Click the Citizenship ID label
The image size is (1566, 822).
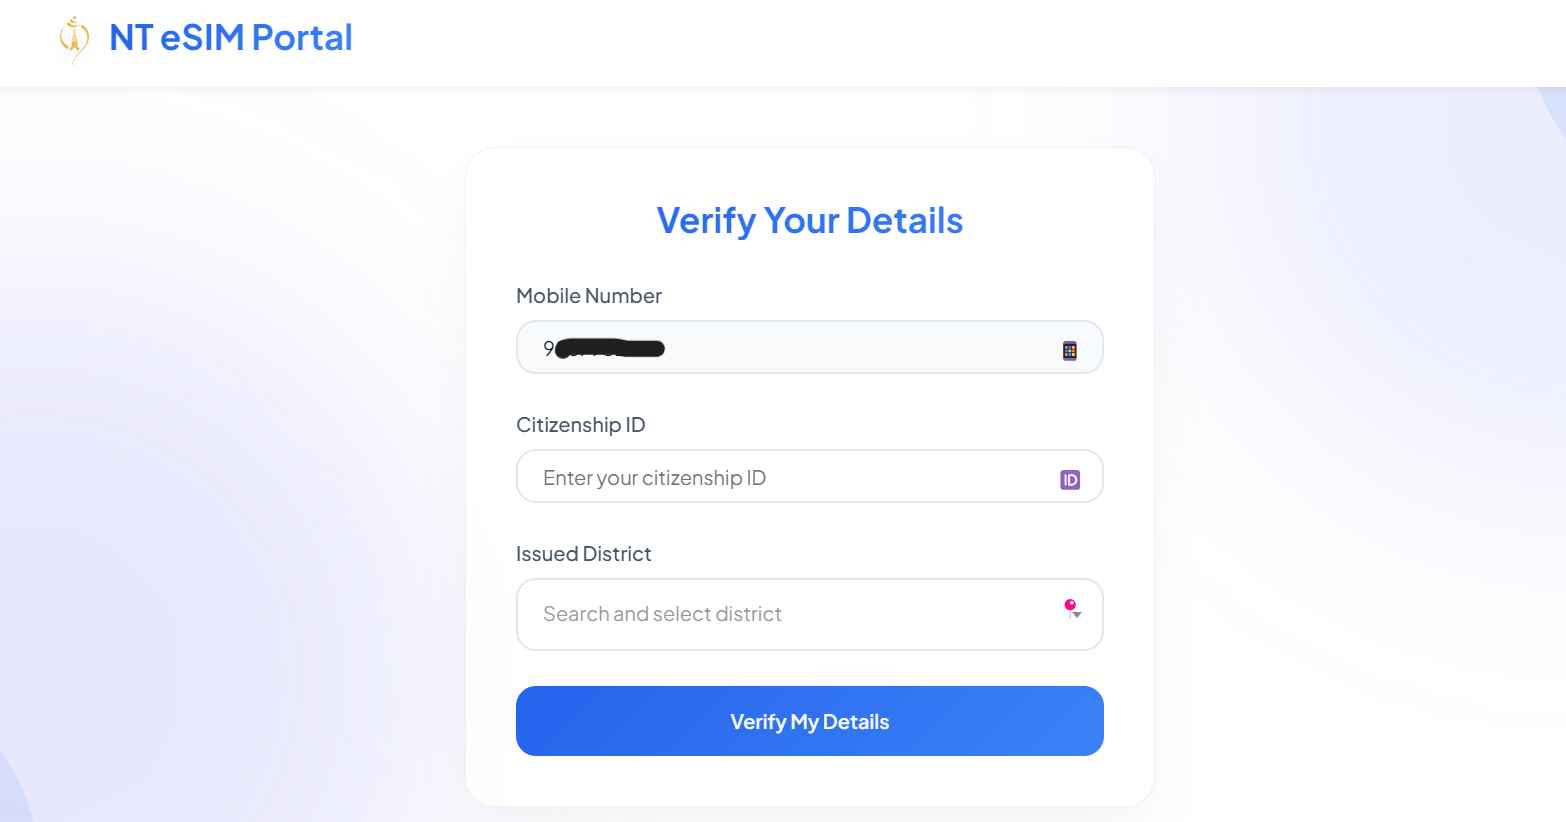click(x=580, y=425)
